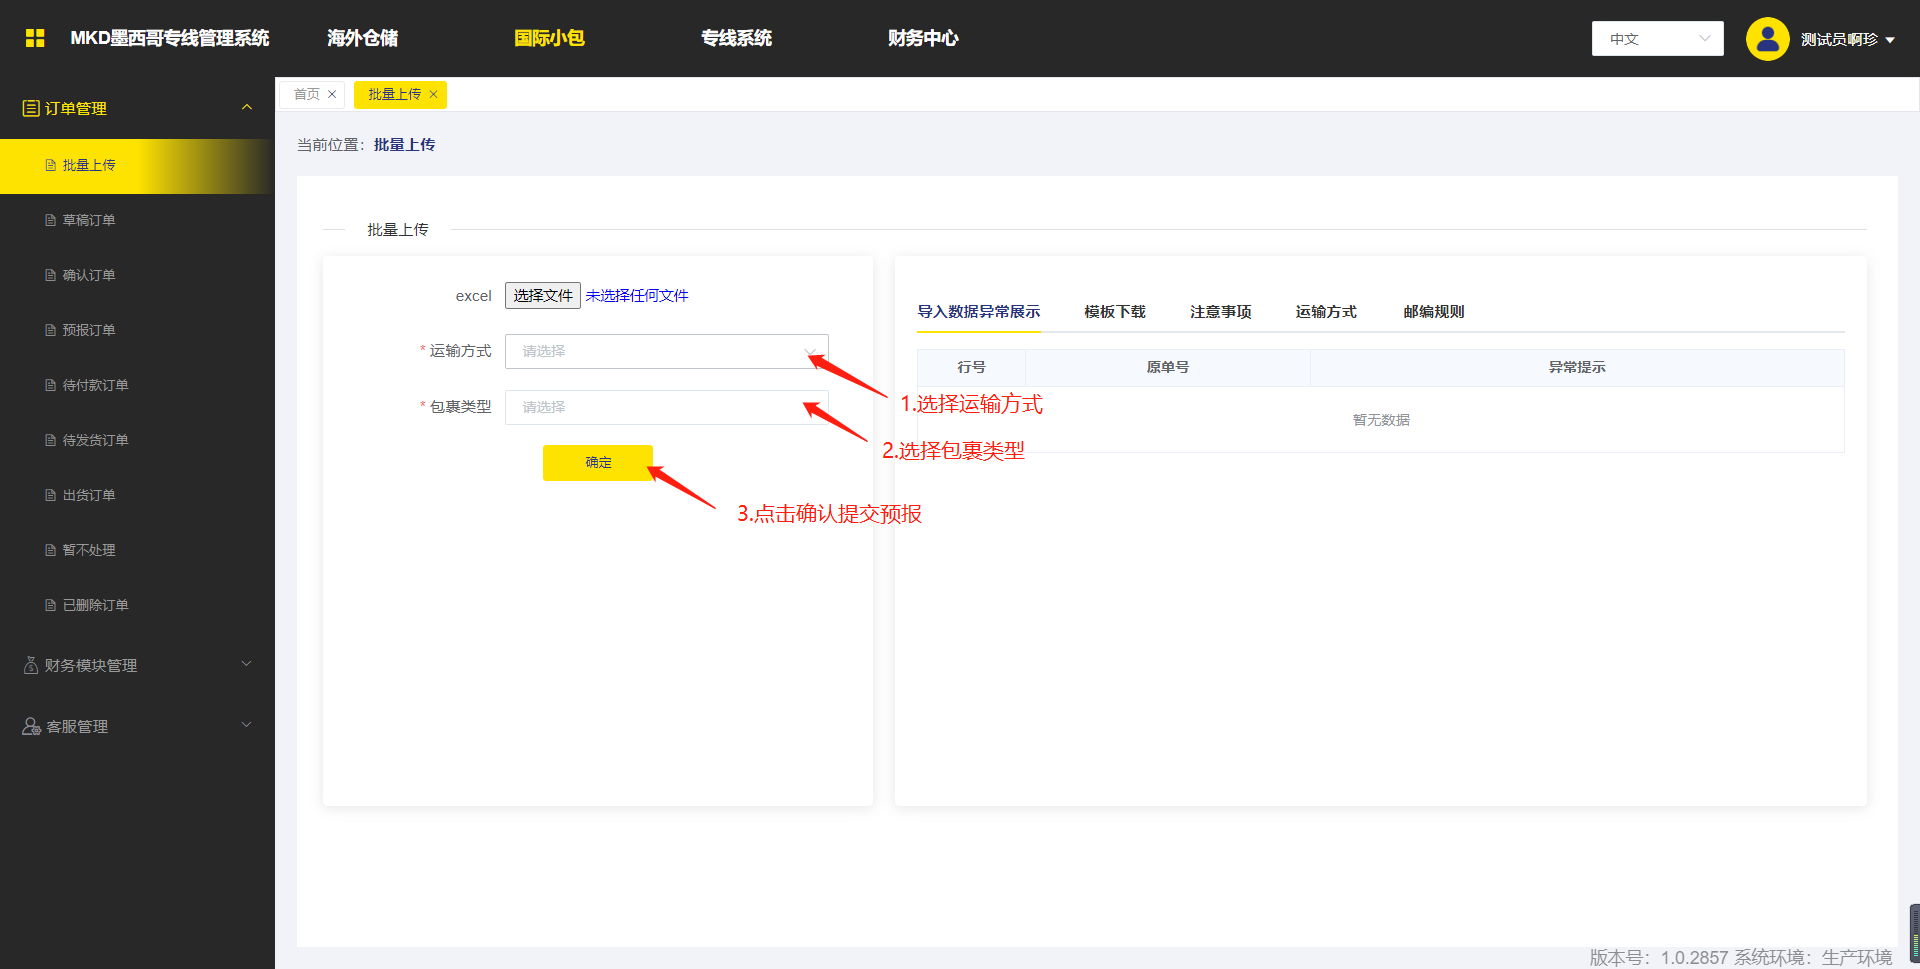Close the 批量上传 tab with X
Image resolution: width=1920 pixels, height=969 pixels.
point(433,94)
